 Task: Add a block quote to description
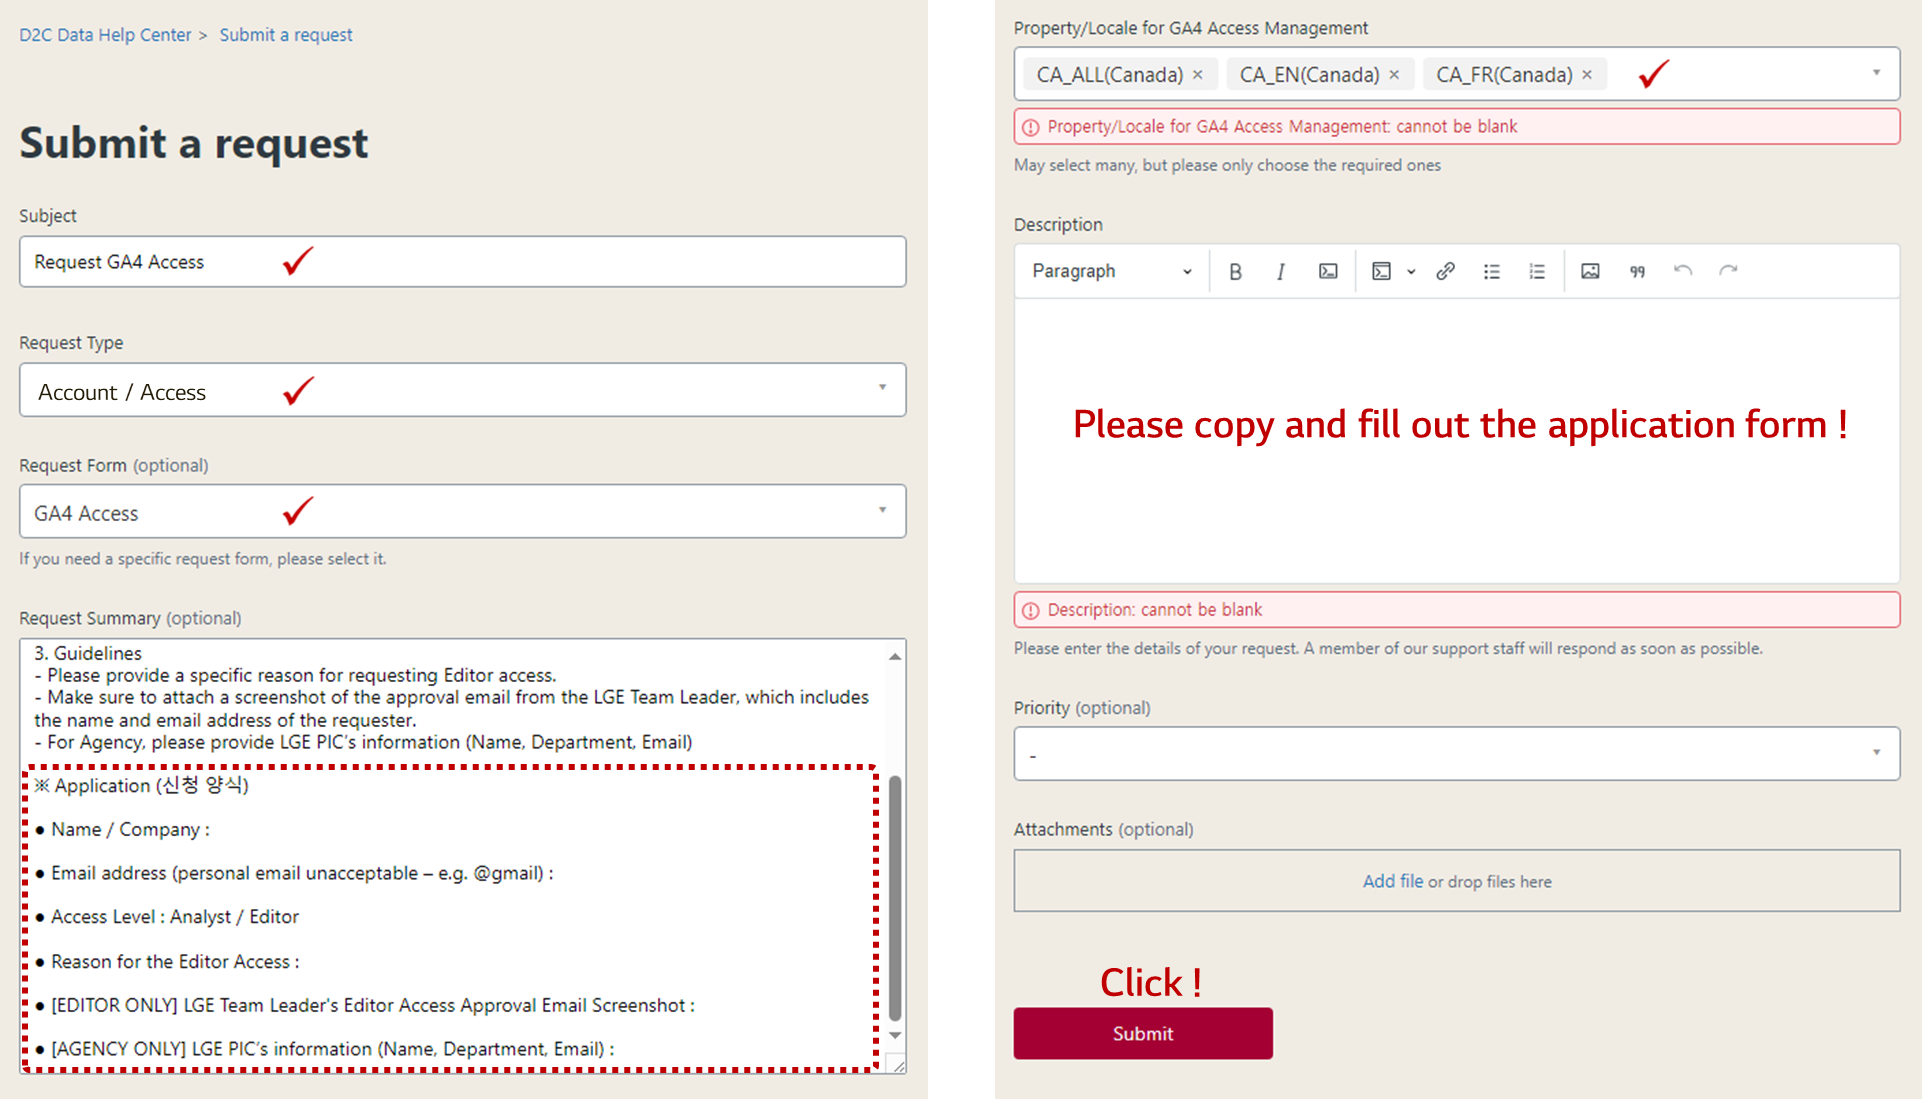[x=1637, y=271]
